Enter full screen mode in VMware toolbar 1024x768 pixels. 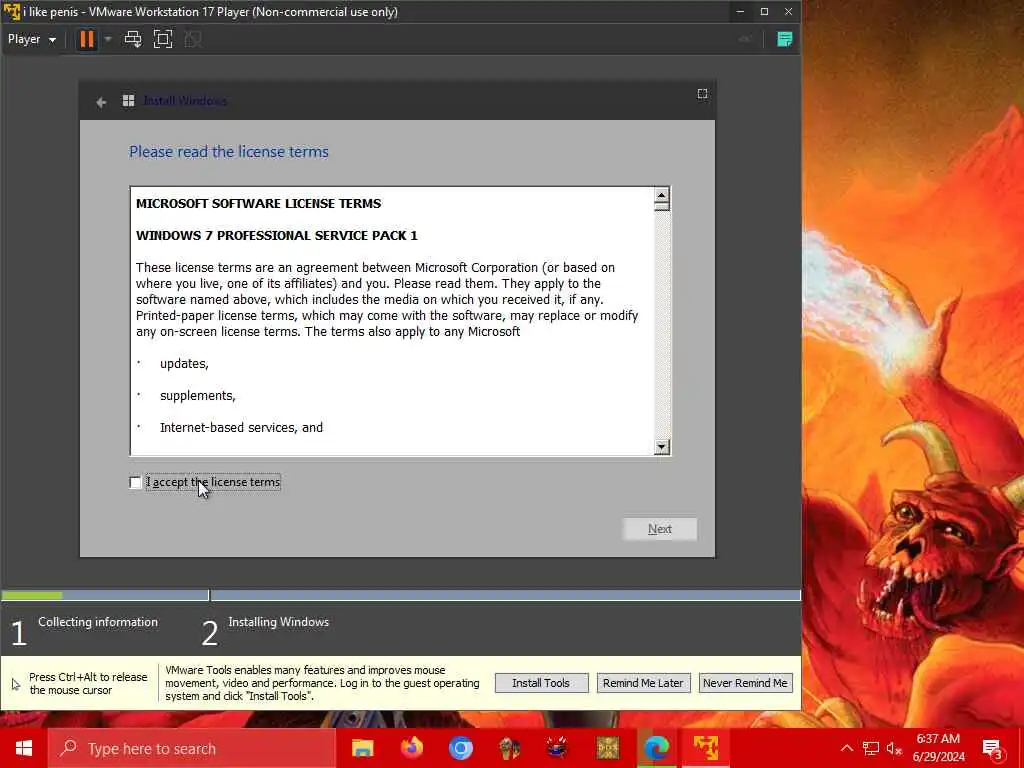point(163,39)
